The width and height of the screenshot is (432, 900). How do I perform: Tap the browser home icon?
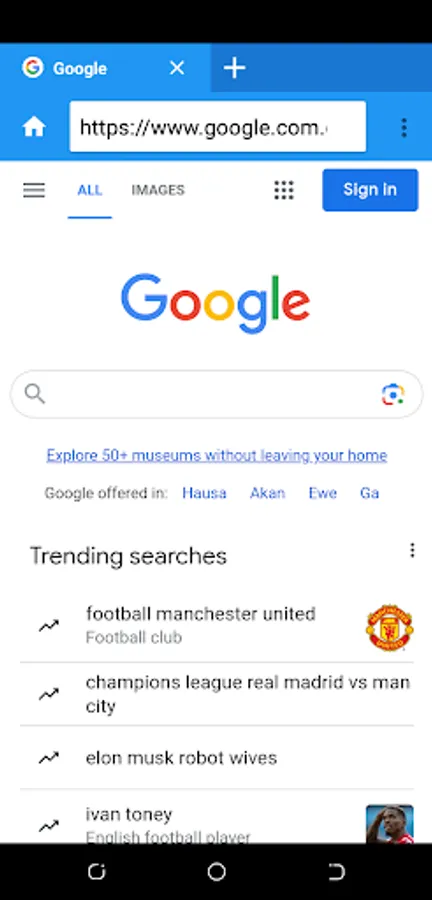(x=34, y=127)
